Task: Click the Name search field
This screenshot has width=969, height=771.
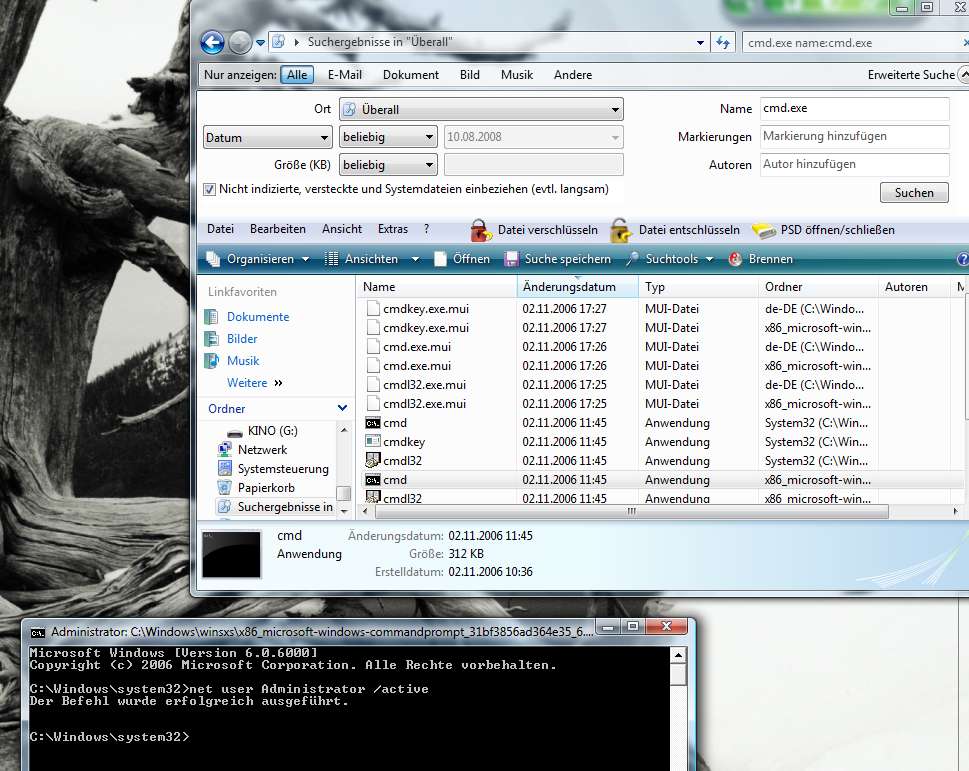Action: pyautogui.click(x=855, y=109)
